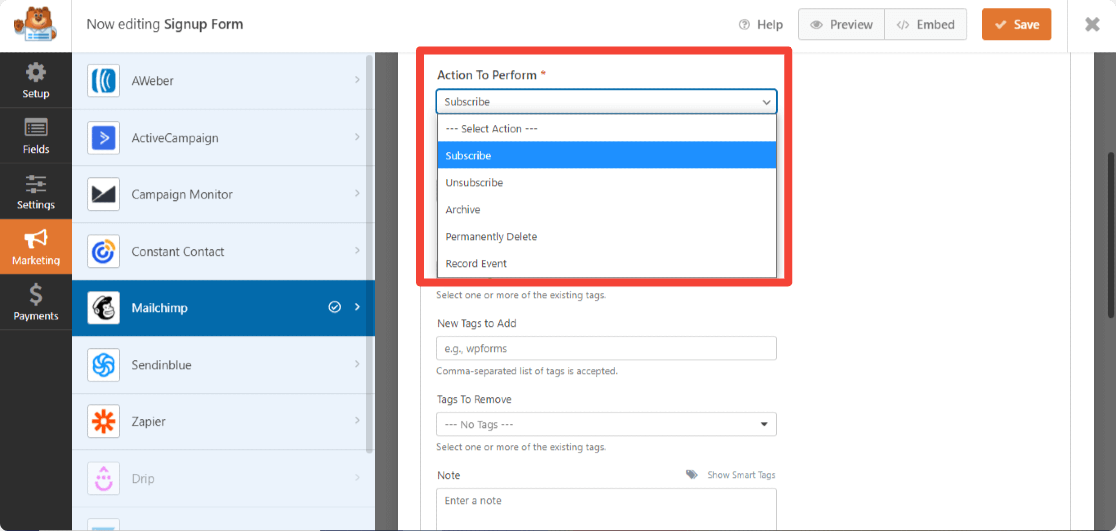Click the AWeber provider logo
Image resolution: width=1116 pixels, height=531 pixels.
tap(103, 81)
